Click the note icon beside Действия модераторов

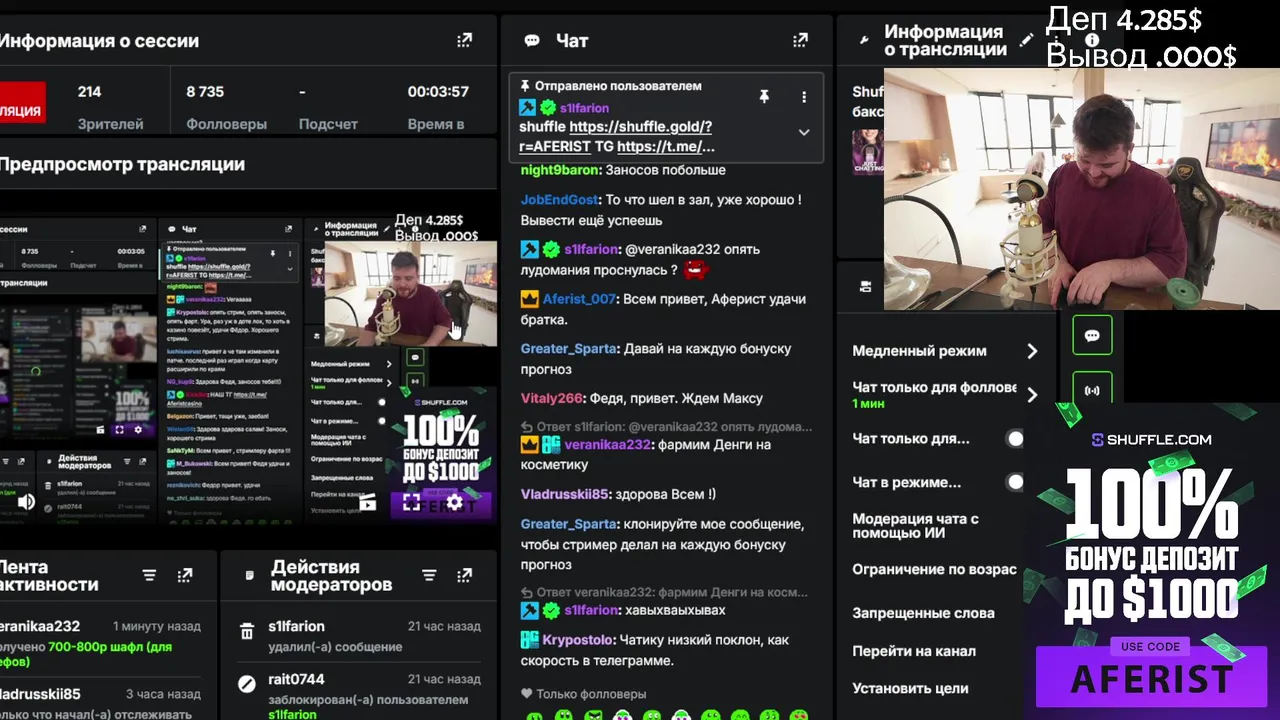250,576
